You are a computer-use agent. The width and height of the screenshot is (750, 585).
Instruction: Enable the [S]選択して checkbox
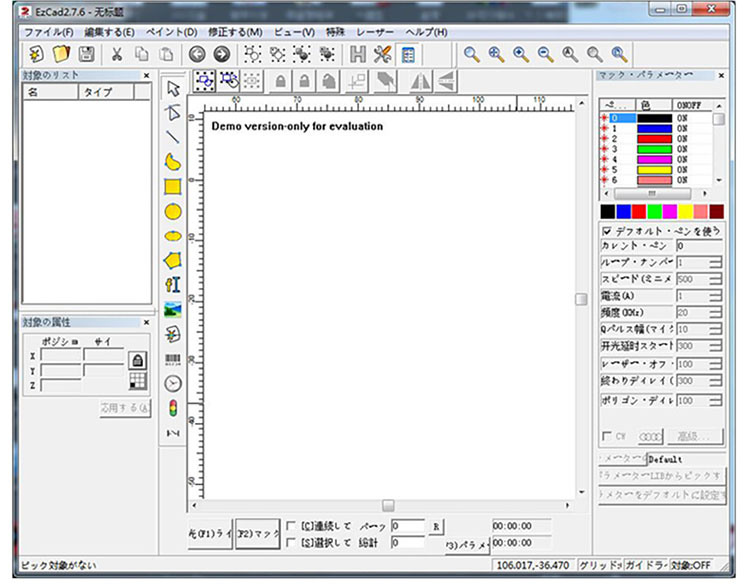click(x=291, y=543)
